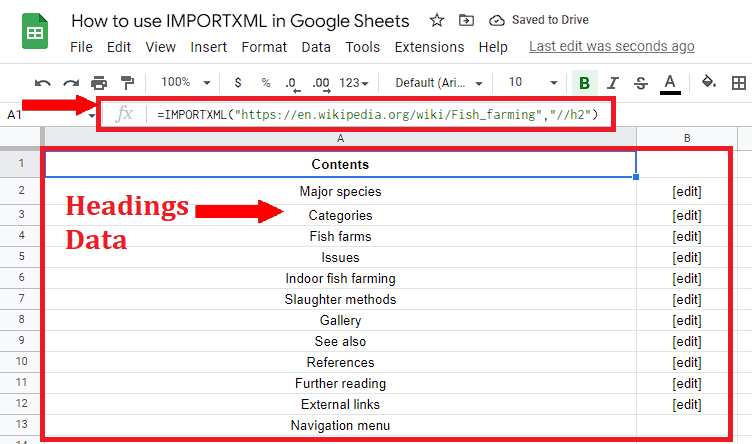Image resolution: width=752 pixels, height=444 pixels.
Task: Select column A header
Action: 340,138
